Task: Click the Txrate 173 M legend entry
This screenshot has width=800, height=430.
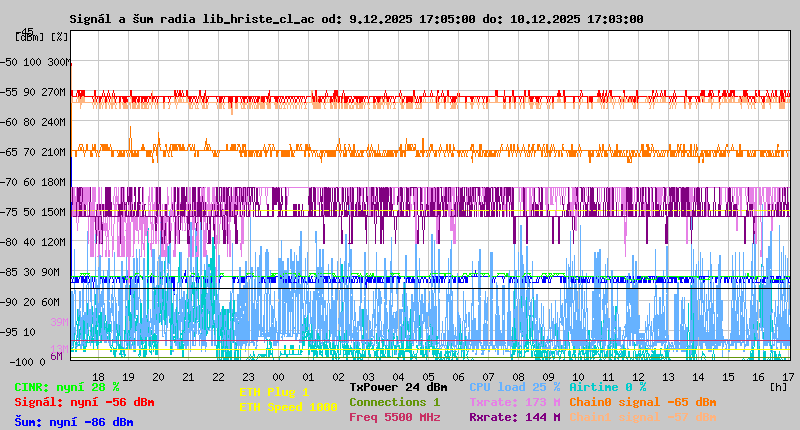Action: click(514, 402)
